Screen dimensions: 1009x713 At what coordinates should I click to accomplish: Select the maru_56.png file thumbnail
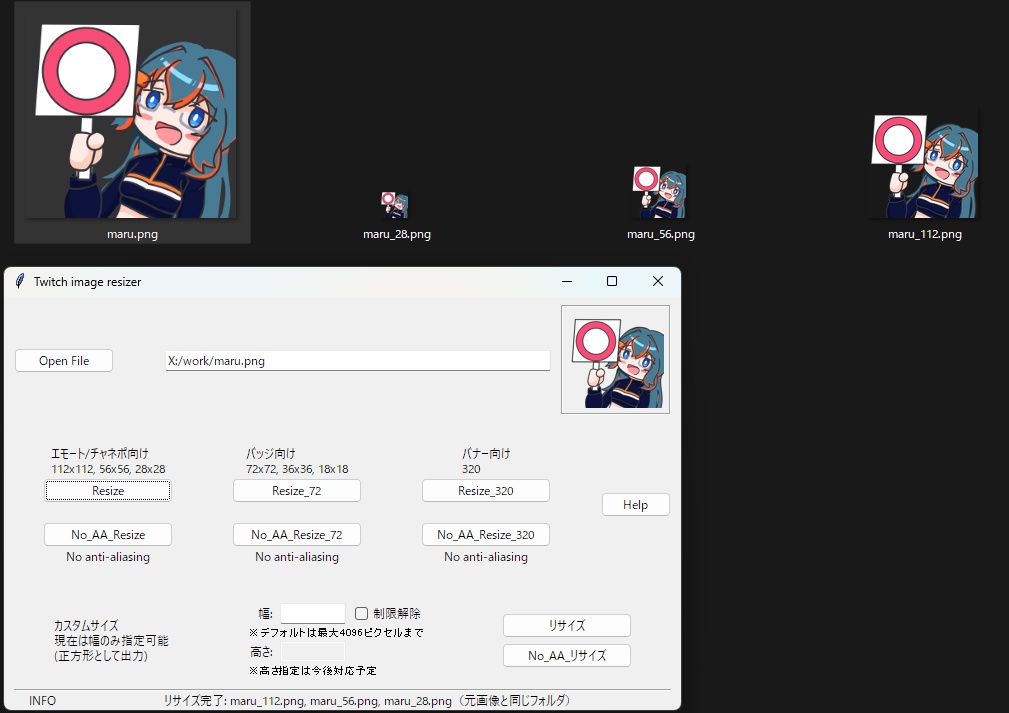(x=660, y=191)
